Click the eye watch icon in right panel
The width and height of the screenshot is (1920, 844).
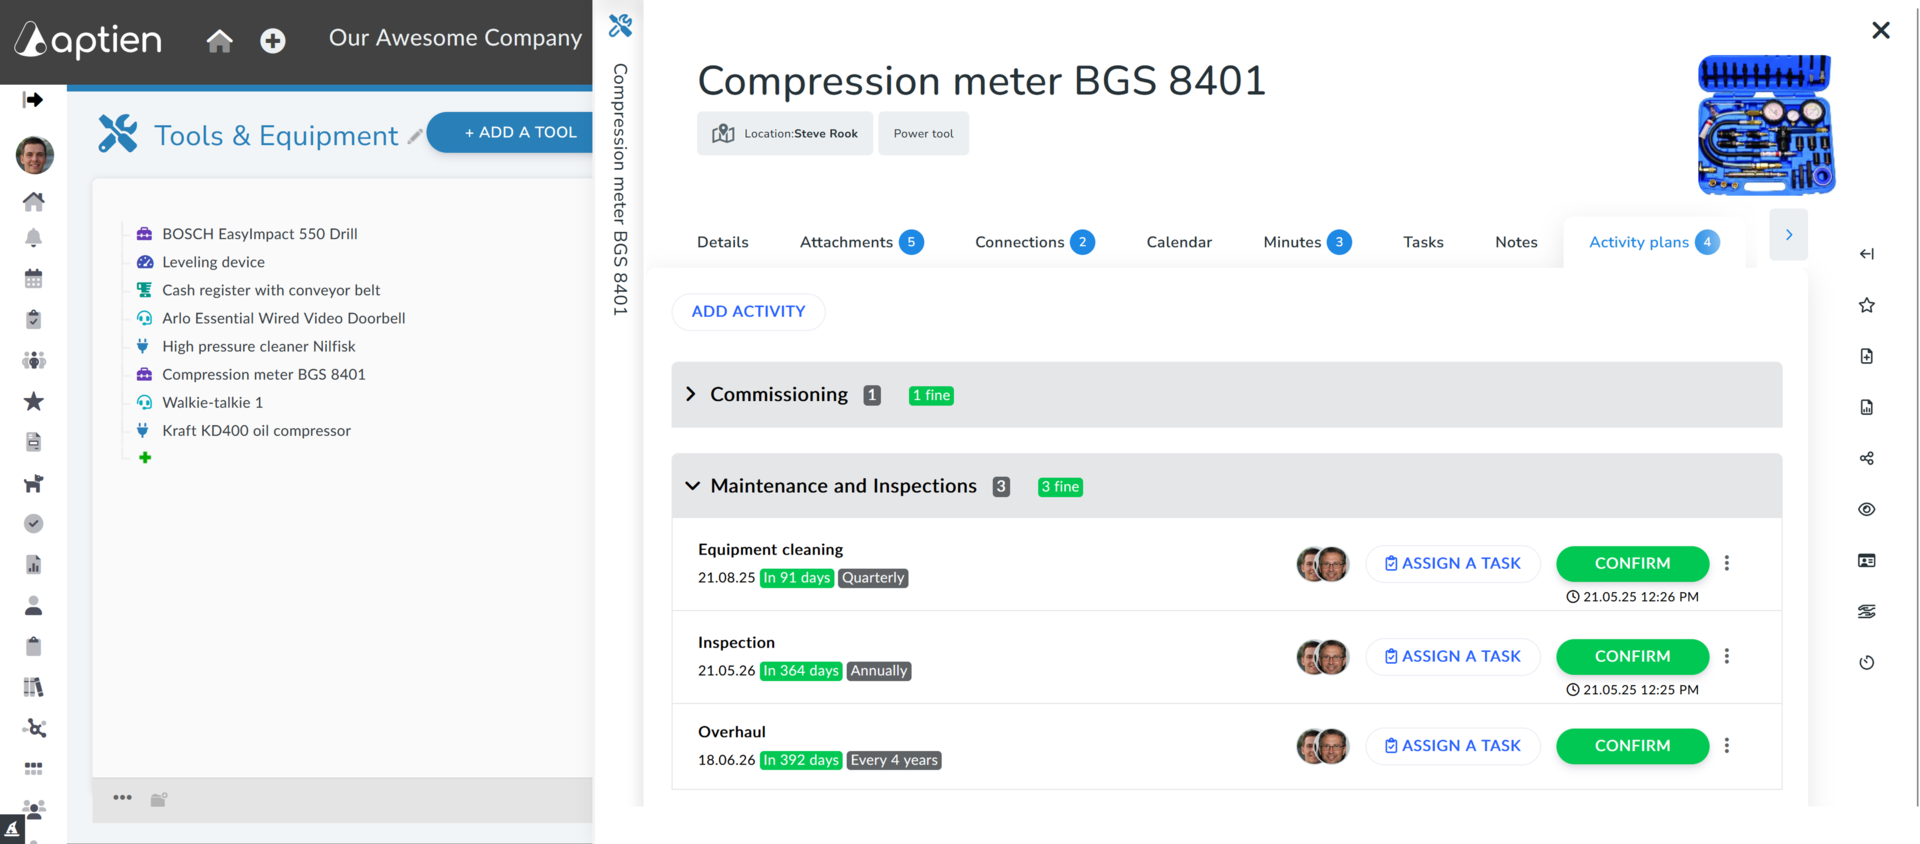[x=1866, y=509]
